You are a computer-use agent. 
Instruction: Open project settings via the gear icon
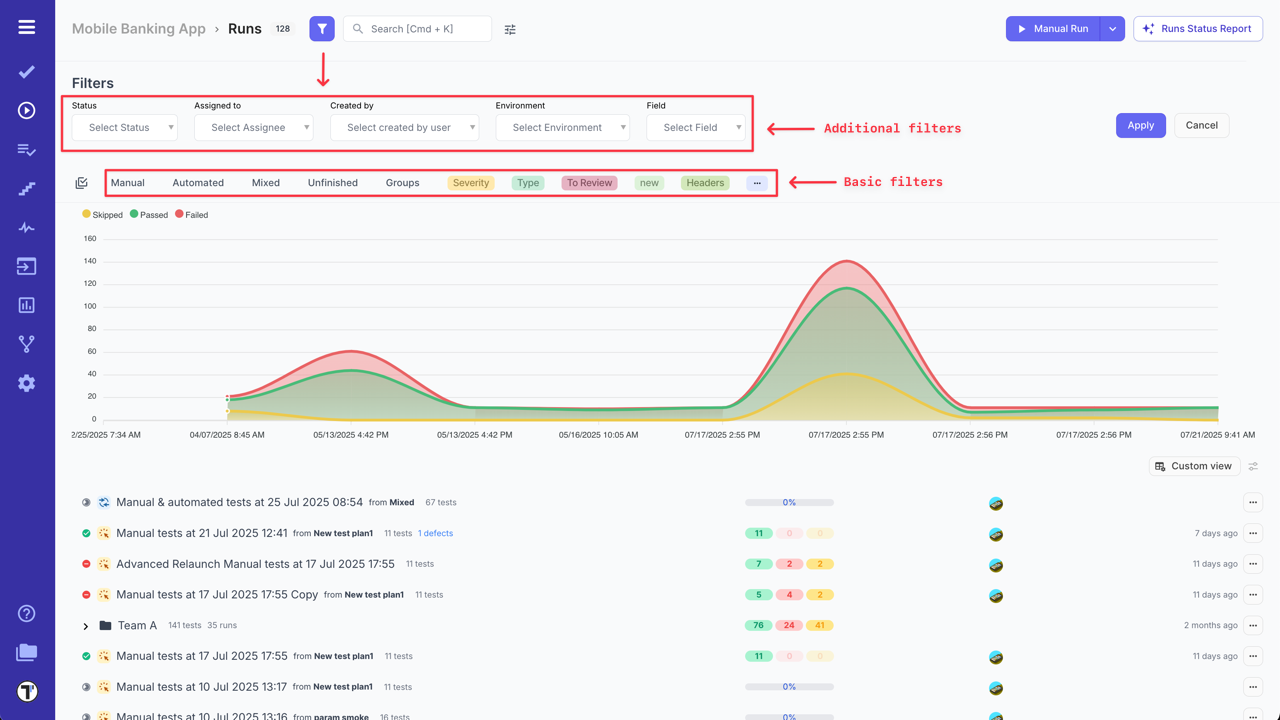[x=26, y=382]
